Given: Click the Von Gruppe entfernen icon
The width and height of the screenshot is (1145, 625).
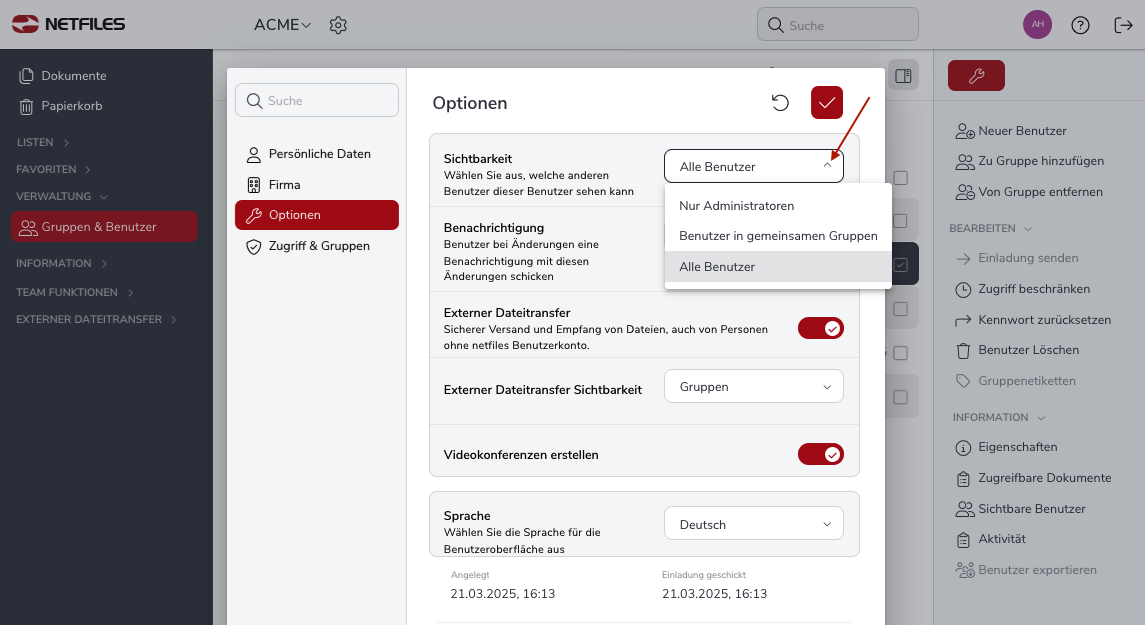Looking at the screenshot, I should coord(965,193).
